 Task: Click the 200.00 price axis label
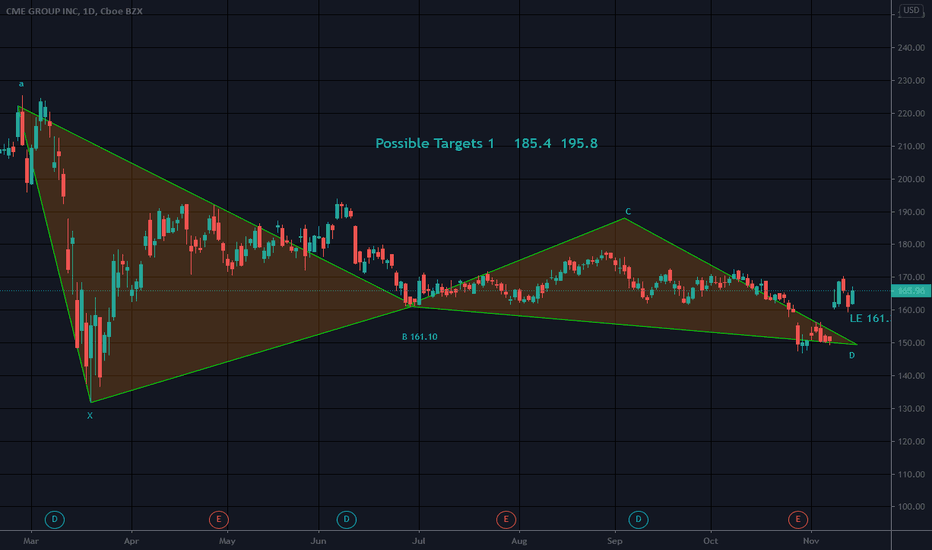pos(911,179)
